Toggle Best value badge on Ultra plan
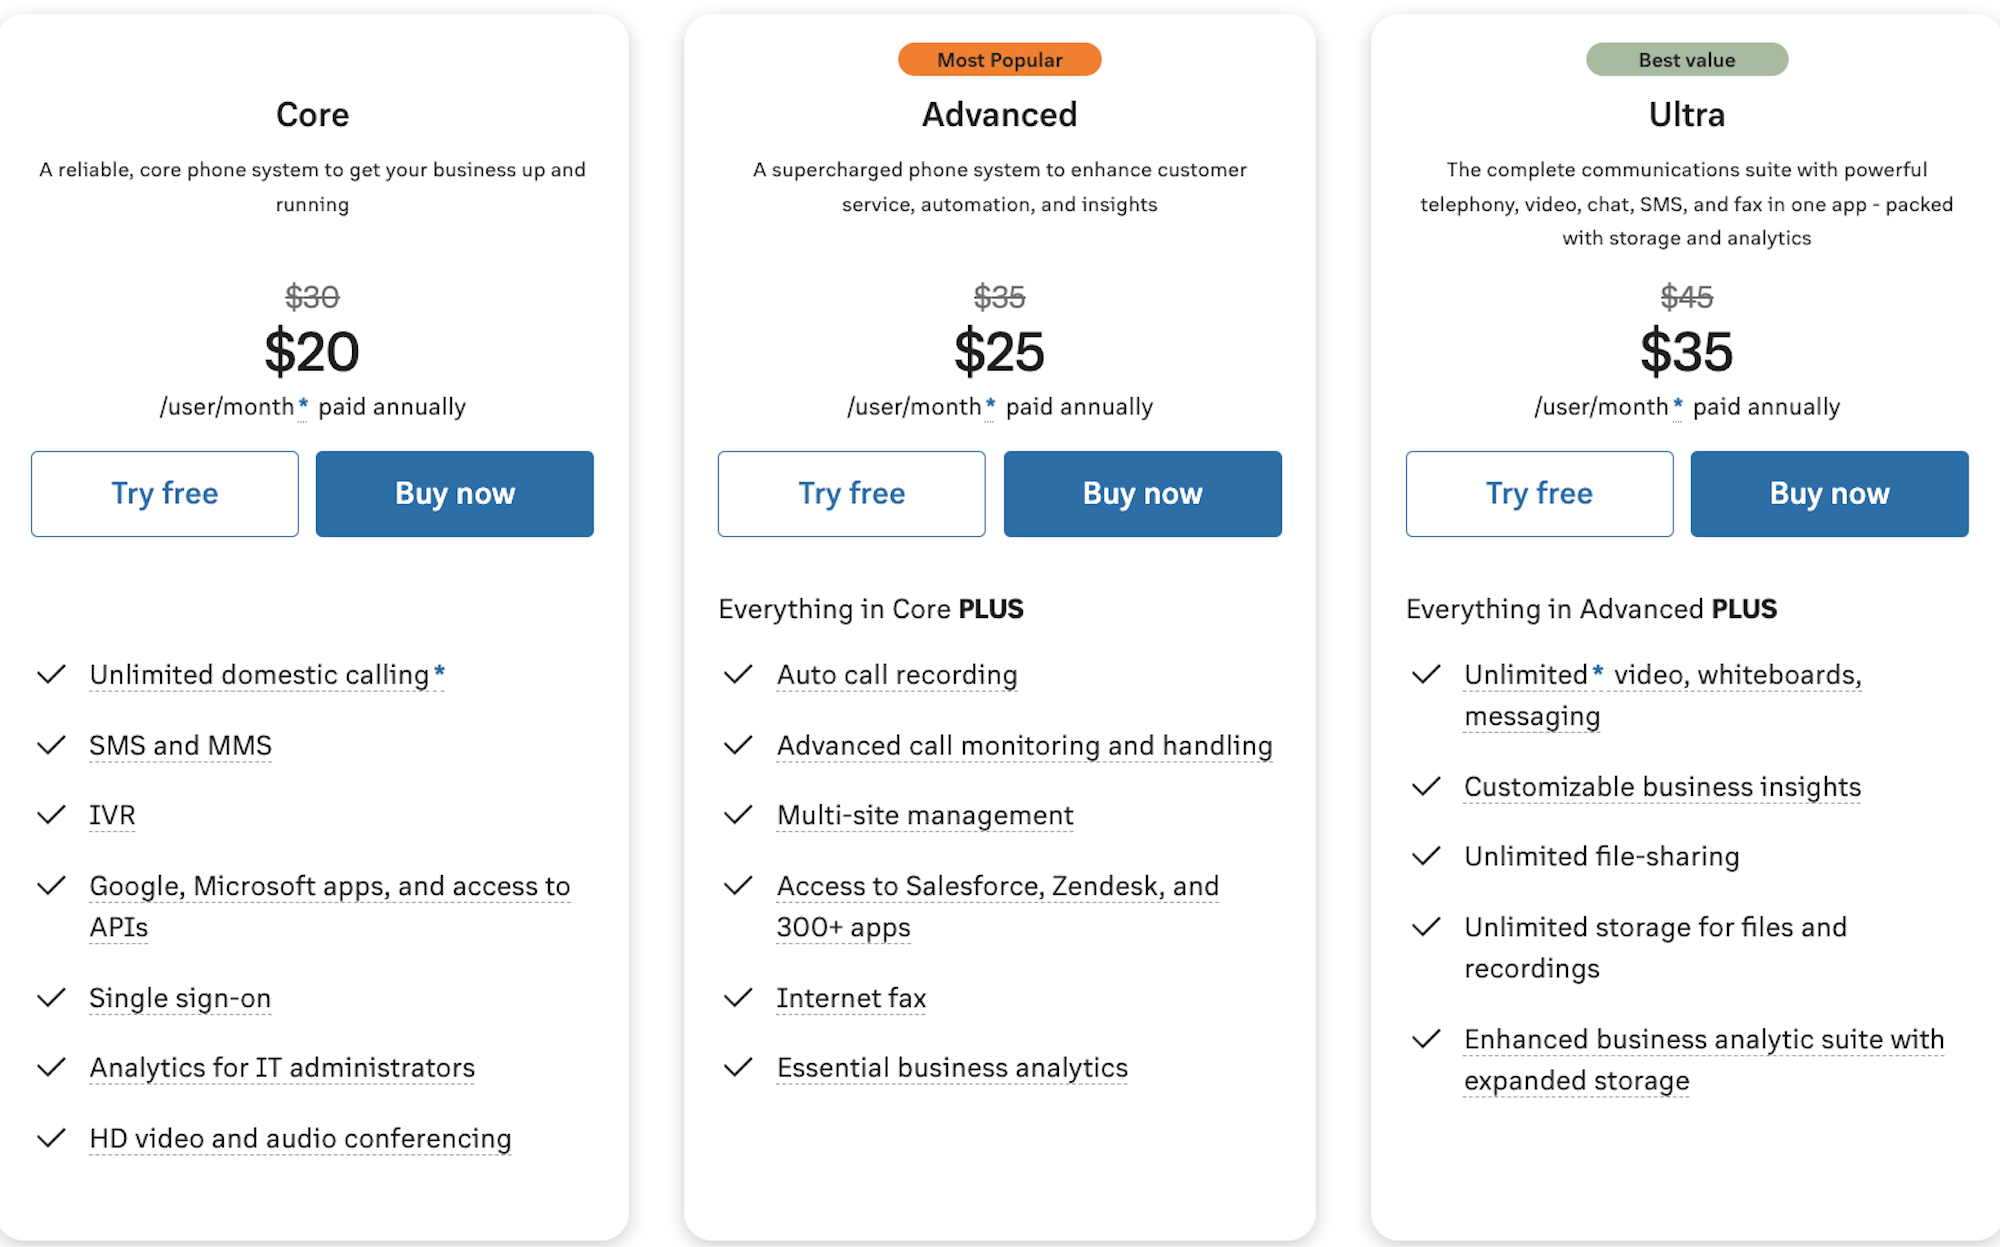Screen dimensions: 2000x1247 pos(1687,57)
